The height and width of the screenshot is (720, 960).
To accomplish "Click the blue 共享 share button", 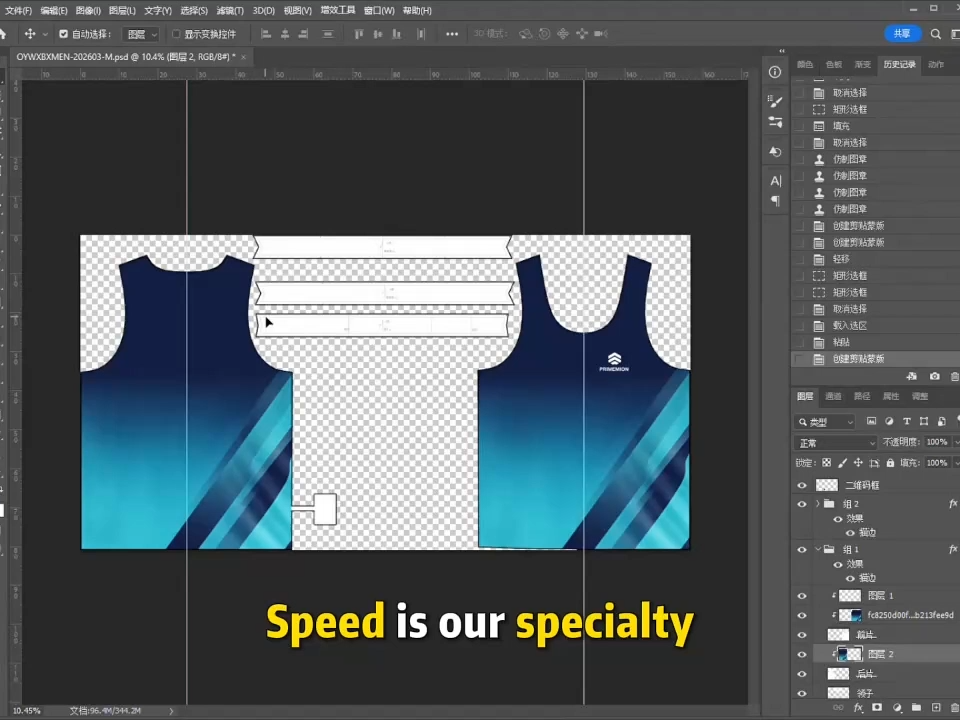I will click(902, 33).
